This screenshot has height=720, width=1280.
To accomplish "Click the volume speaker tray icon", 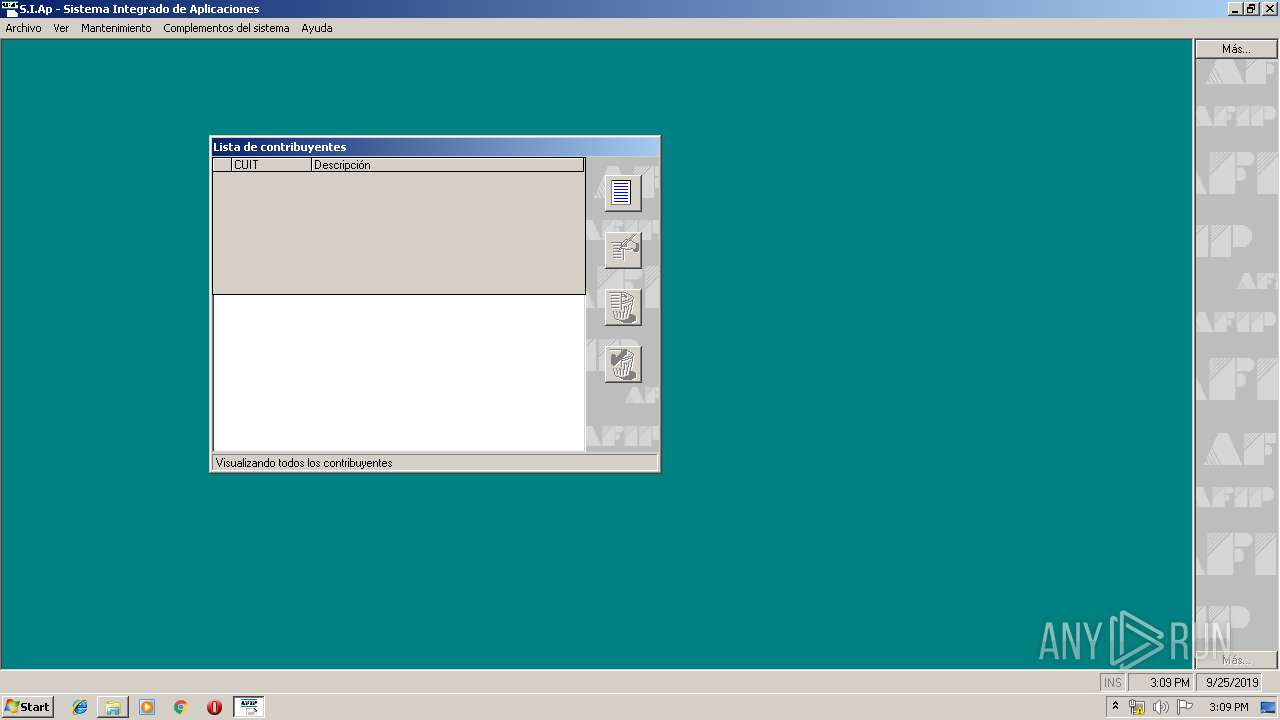I will coord(1160,707).
